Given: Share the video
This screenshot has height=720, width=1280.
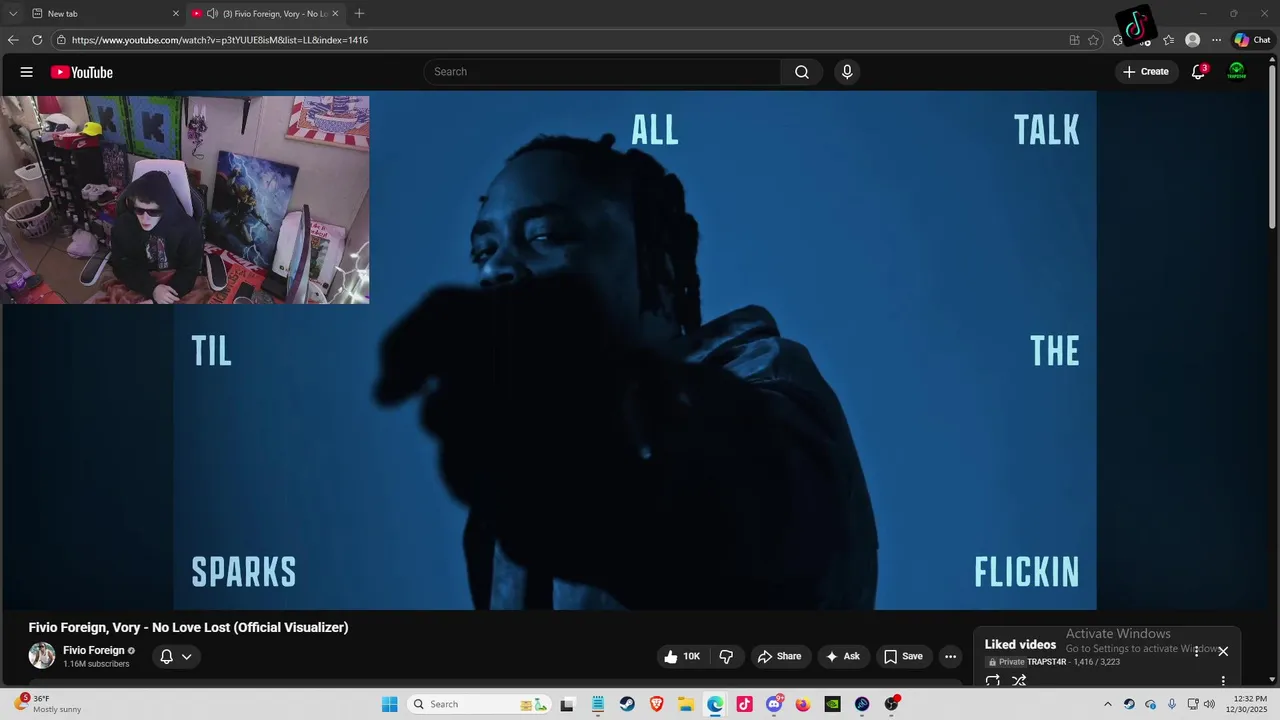Looking at the screenshot, I should 780,657.
